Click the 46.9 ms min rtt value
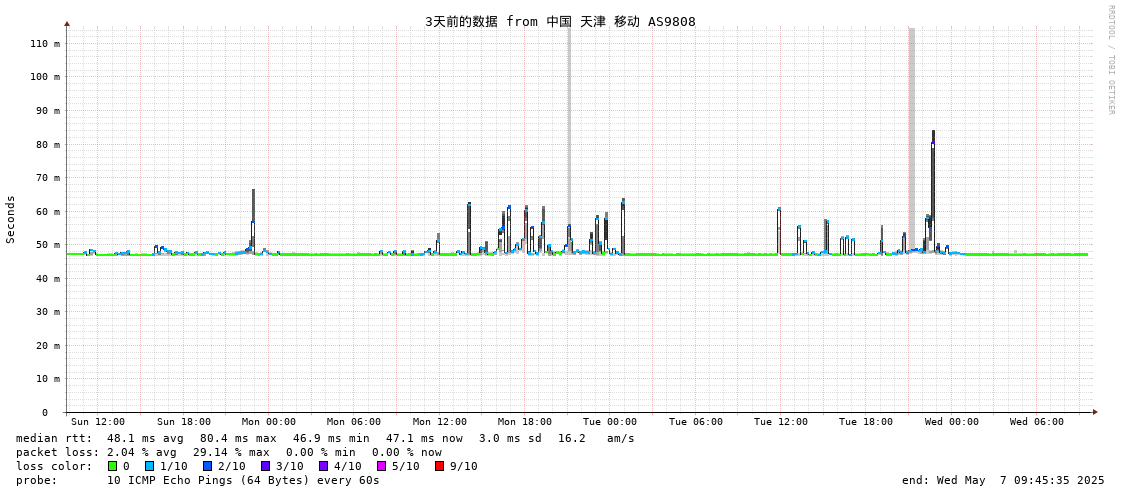 click(x=331, y=438)
